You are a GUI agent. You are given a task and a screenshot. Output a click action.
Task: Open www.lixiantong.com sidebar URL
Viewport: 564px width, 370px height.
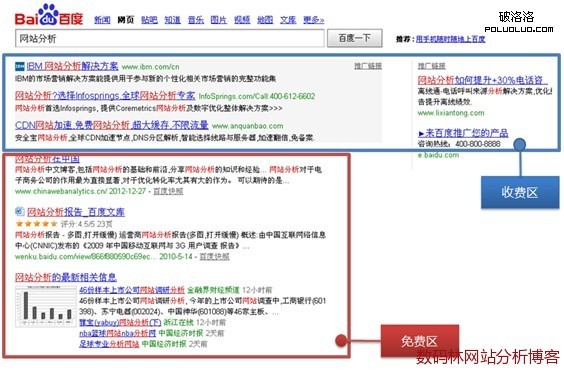coord(451,113)
